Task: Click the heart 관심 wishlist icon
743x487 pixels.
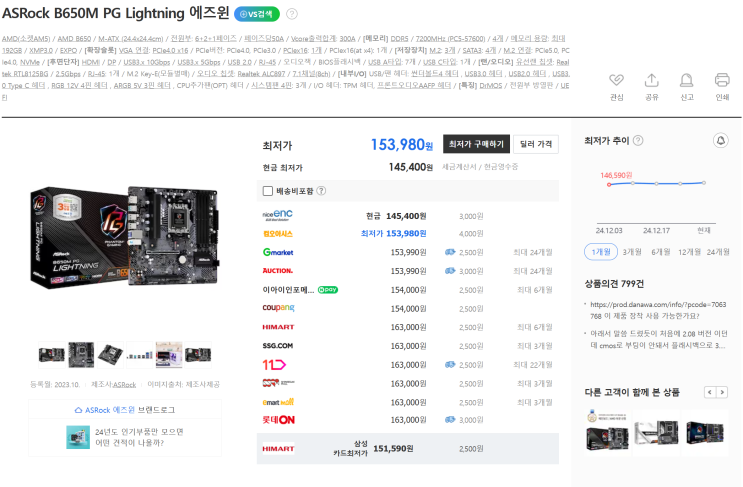Action: pyautogui.click(x=616, y=80)
